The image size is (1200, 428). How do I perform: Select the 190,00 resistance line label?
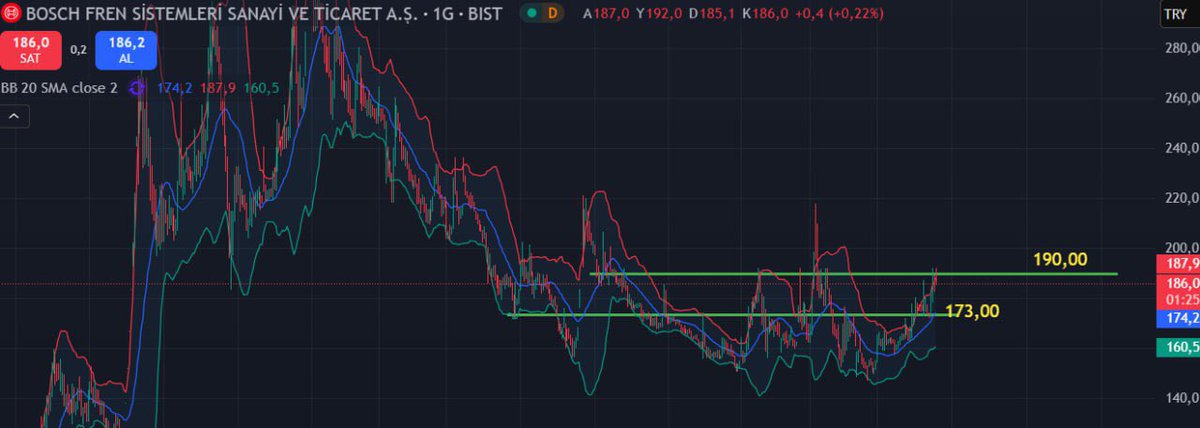point(1060,259)
